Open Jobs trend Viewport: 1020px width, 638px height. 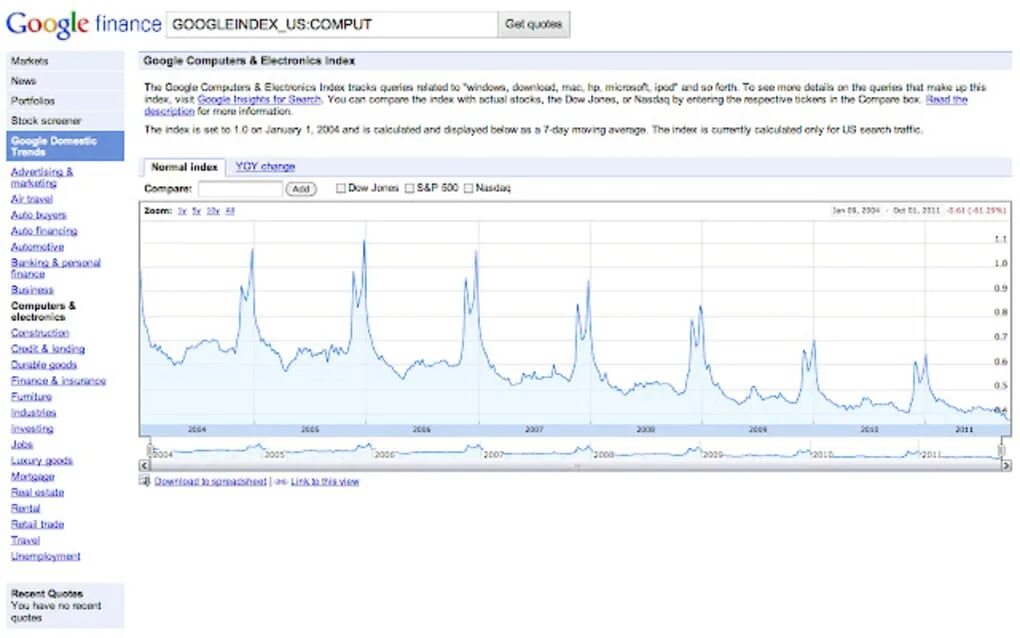(x=21, y=445)
